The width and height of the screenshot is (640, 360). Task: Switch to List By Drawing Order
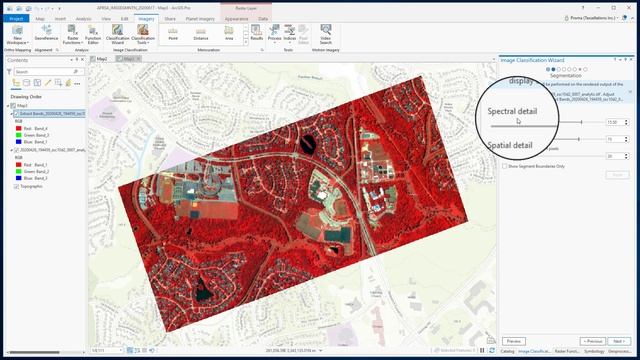pyautogui.click(x=16, y=83)
